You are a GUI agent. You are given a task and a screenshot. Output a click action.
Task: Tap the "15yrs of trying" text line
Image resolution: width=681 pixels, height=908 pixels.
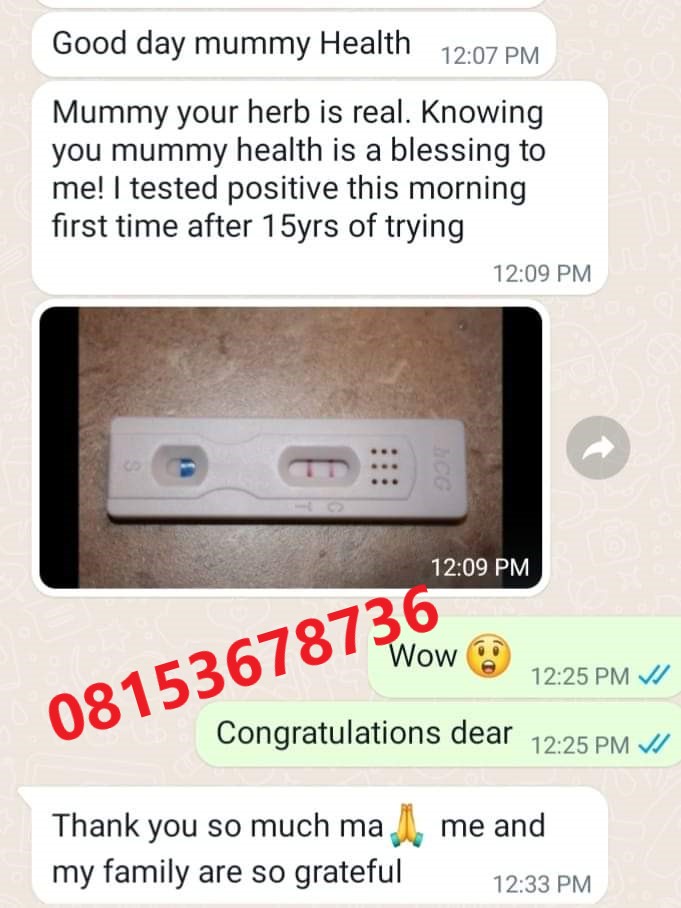coord(258,226)
